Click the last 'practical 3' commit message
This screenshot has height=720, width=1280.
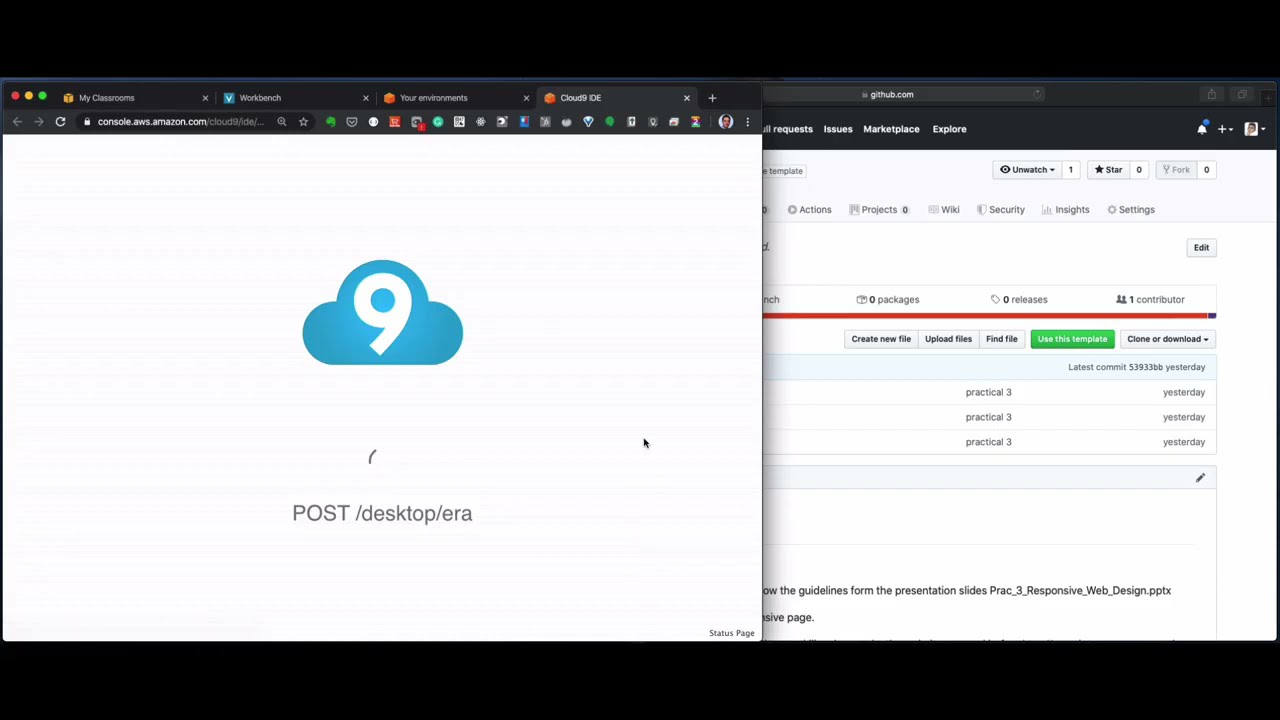click(988, 442)
